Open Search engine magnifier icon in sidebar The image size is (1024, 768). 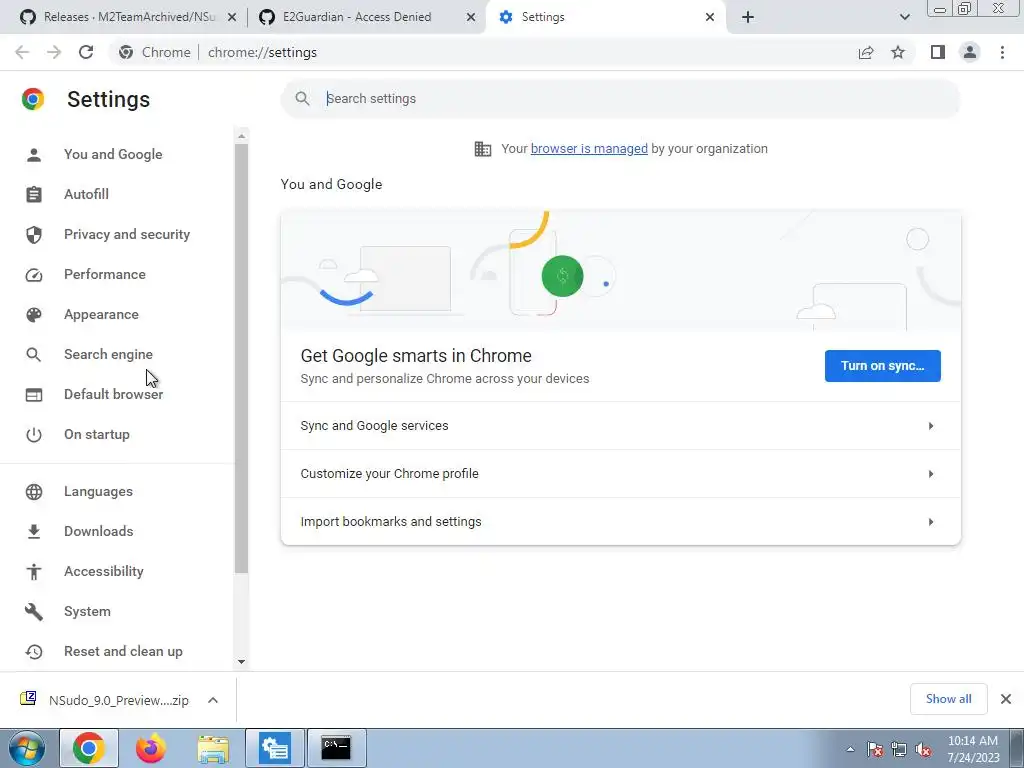tap(34, 355)
